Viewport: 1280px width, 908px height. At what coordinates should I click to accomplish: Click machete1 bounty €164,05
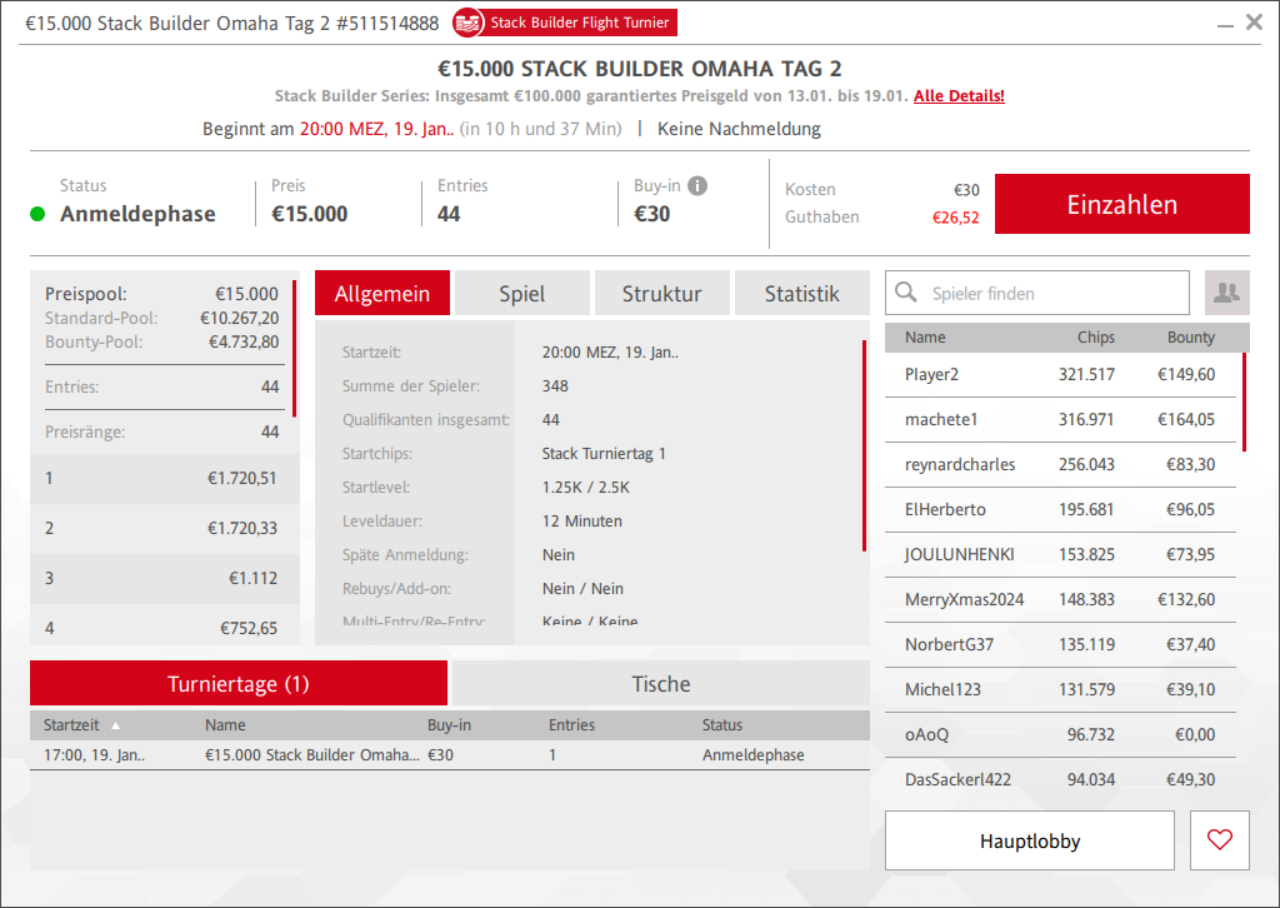[1187, 420]
